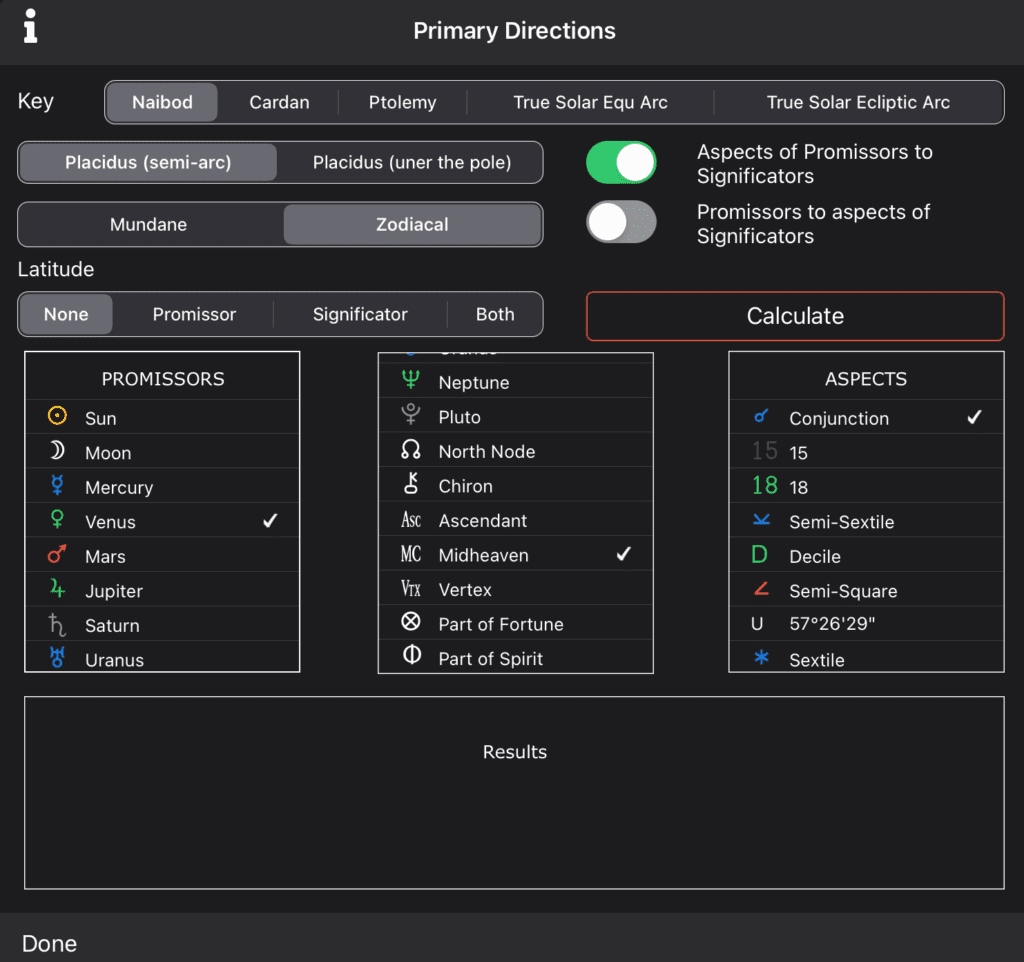Screen dimensions: 1024x962
Task: Select the True Solar Equ Arc key
Action: pyautogui.click(x=590, y=101)
